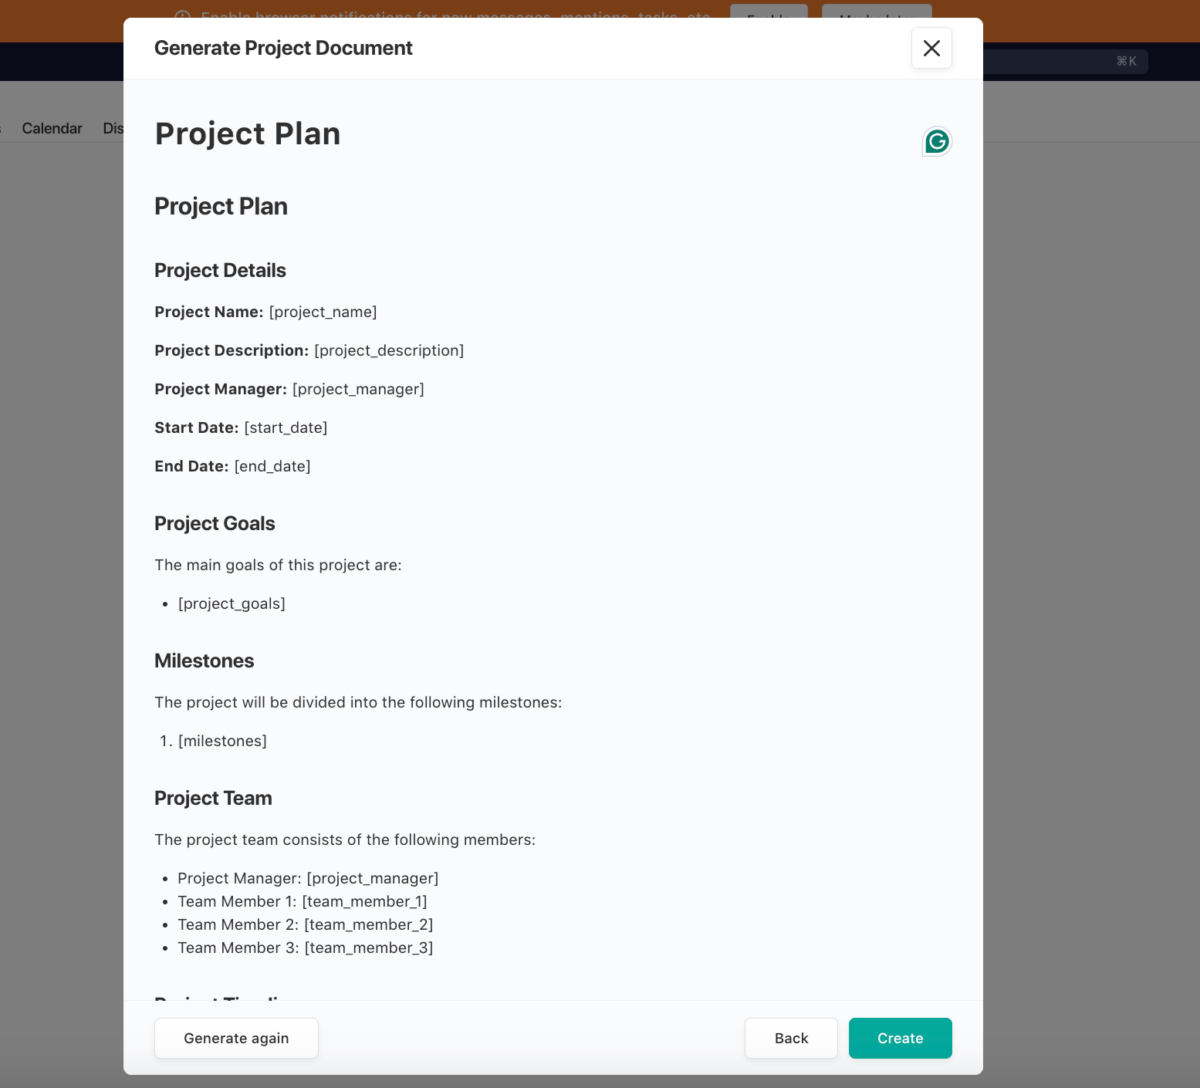Click the [project_goals] bullet placeholder

point(231,603)
